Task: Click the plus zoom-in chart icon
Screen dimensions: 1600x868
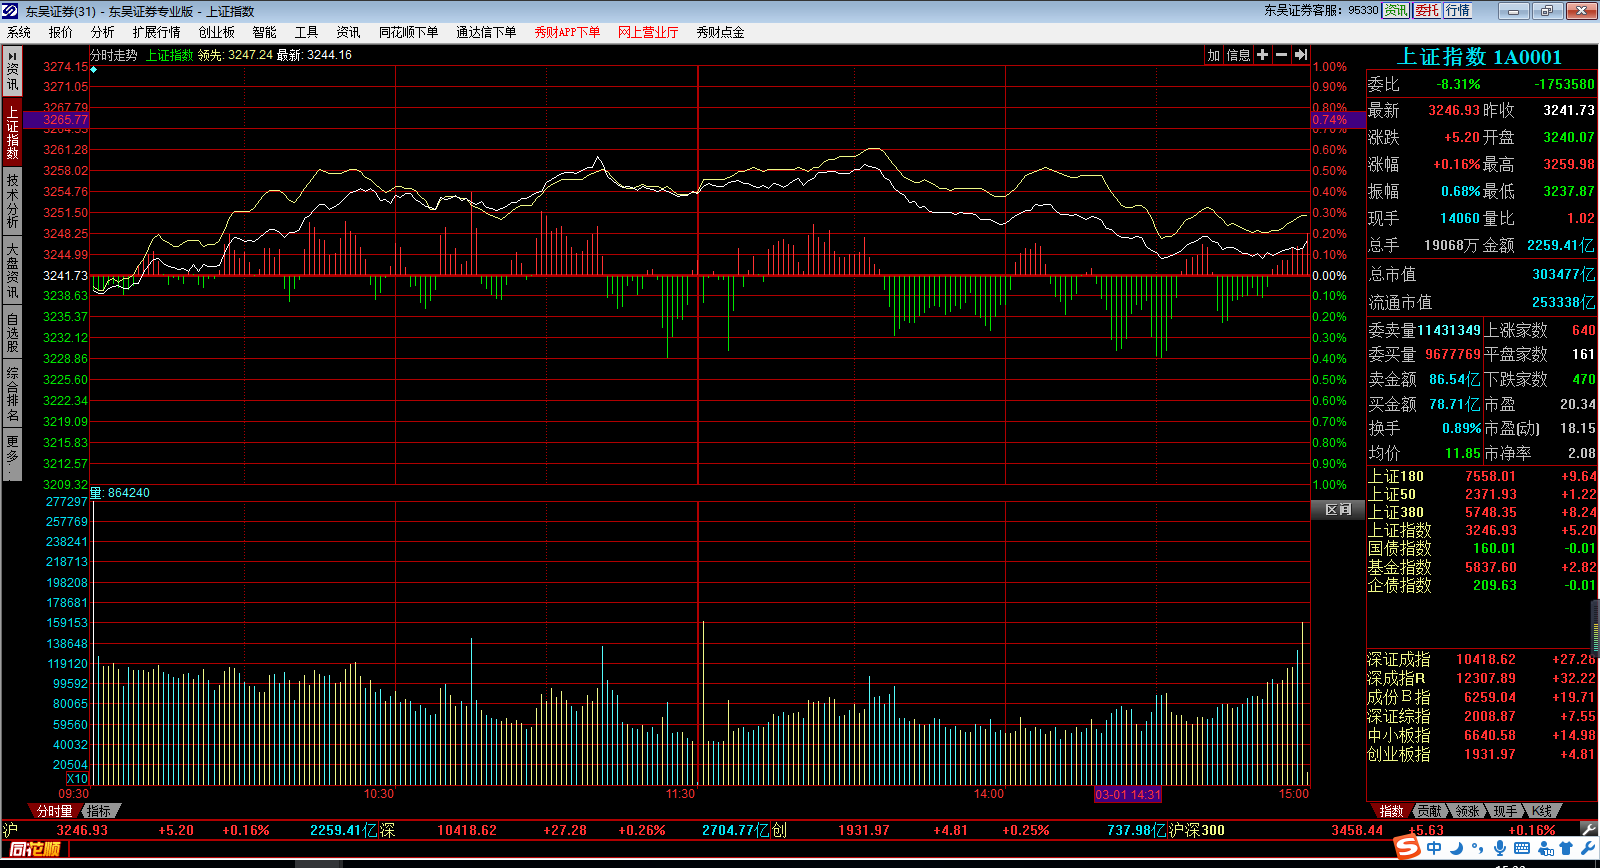Action: point(1262,55)
